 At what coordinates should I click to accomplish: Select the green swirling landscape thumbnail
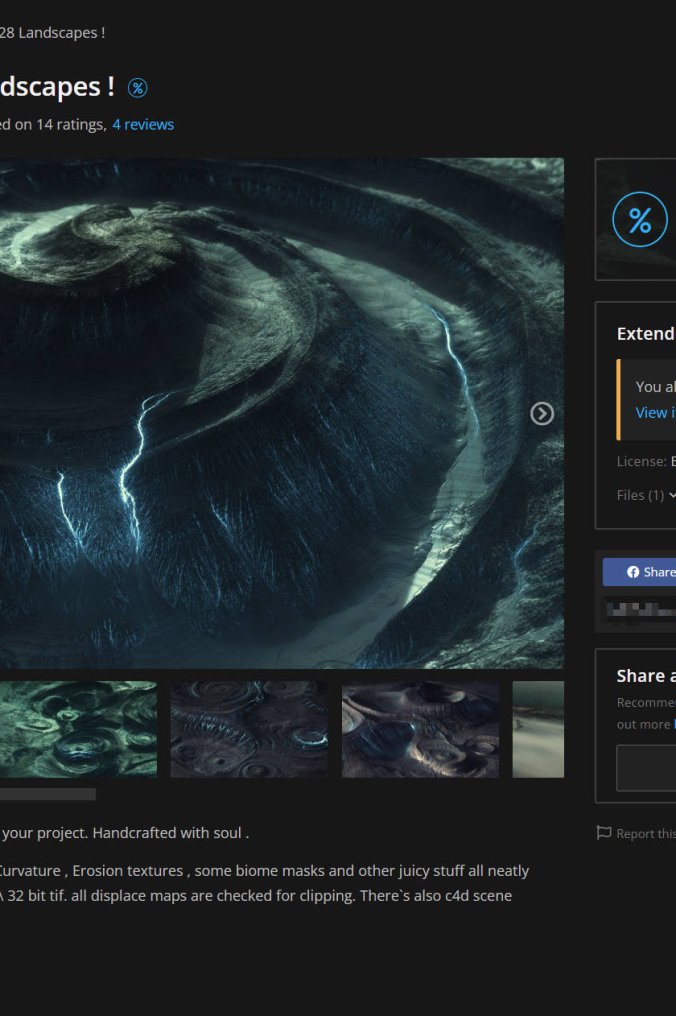click(78, 729)
